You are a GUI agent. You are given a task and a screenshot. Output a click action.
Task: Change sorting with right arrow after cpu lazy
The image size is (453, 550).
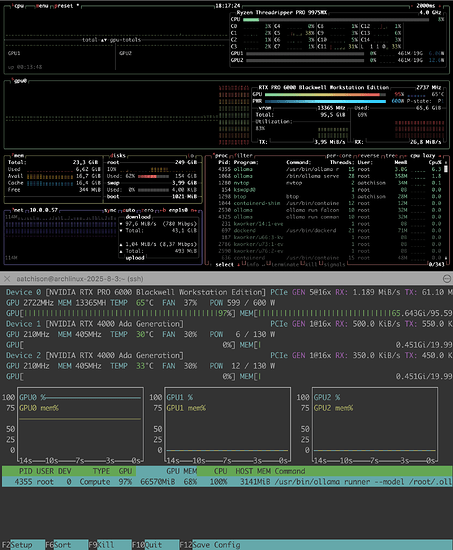click(440, 155)
